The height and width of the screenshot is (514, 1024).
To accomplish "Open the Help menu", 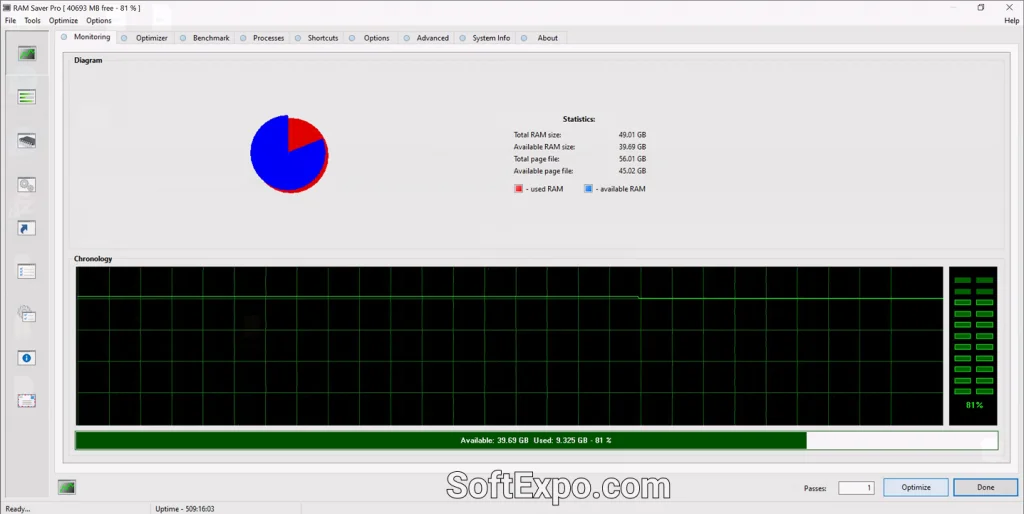I will [1011, 20].
